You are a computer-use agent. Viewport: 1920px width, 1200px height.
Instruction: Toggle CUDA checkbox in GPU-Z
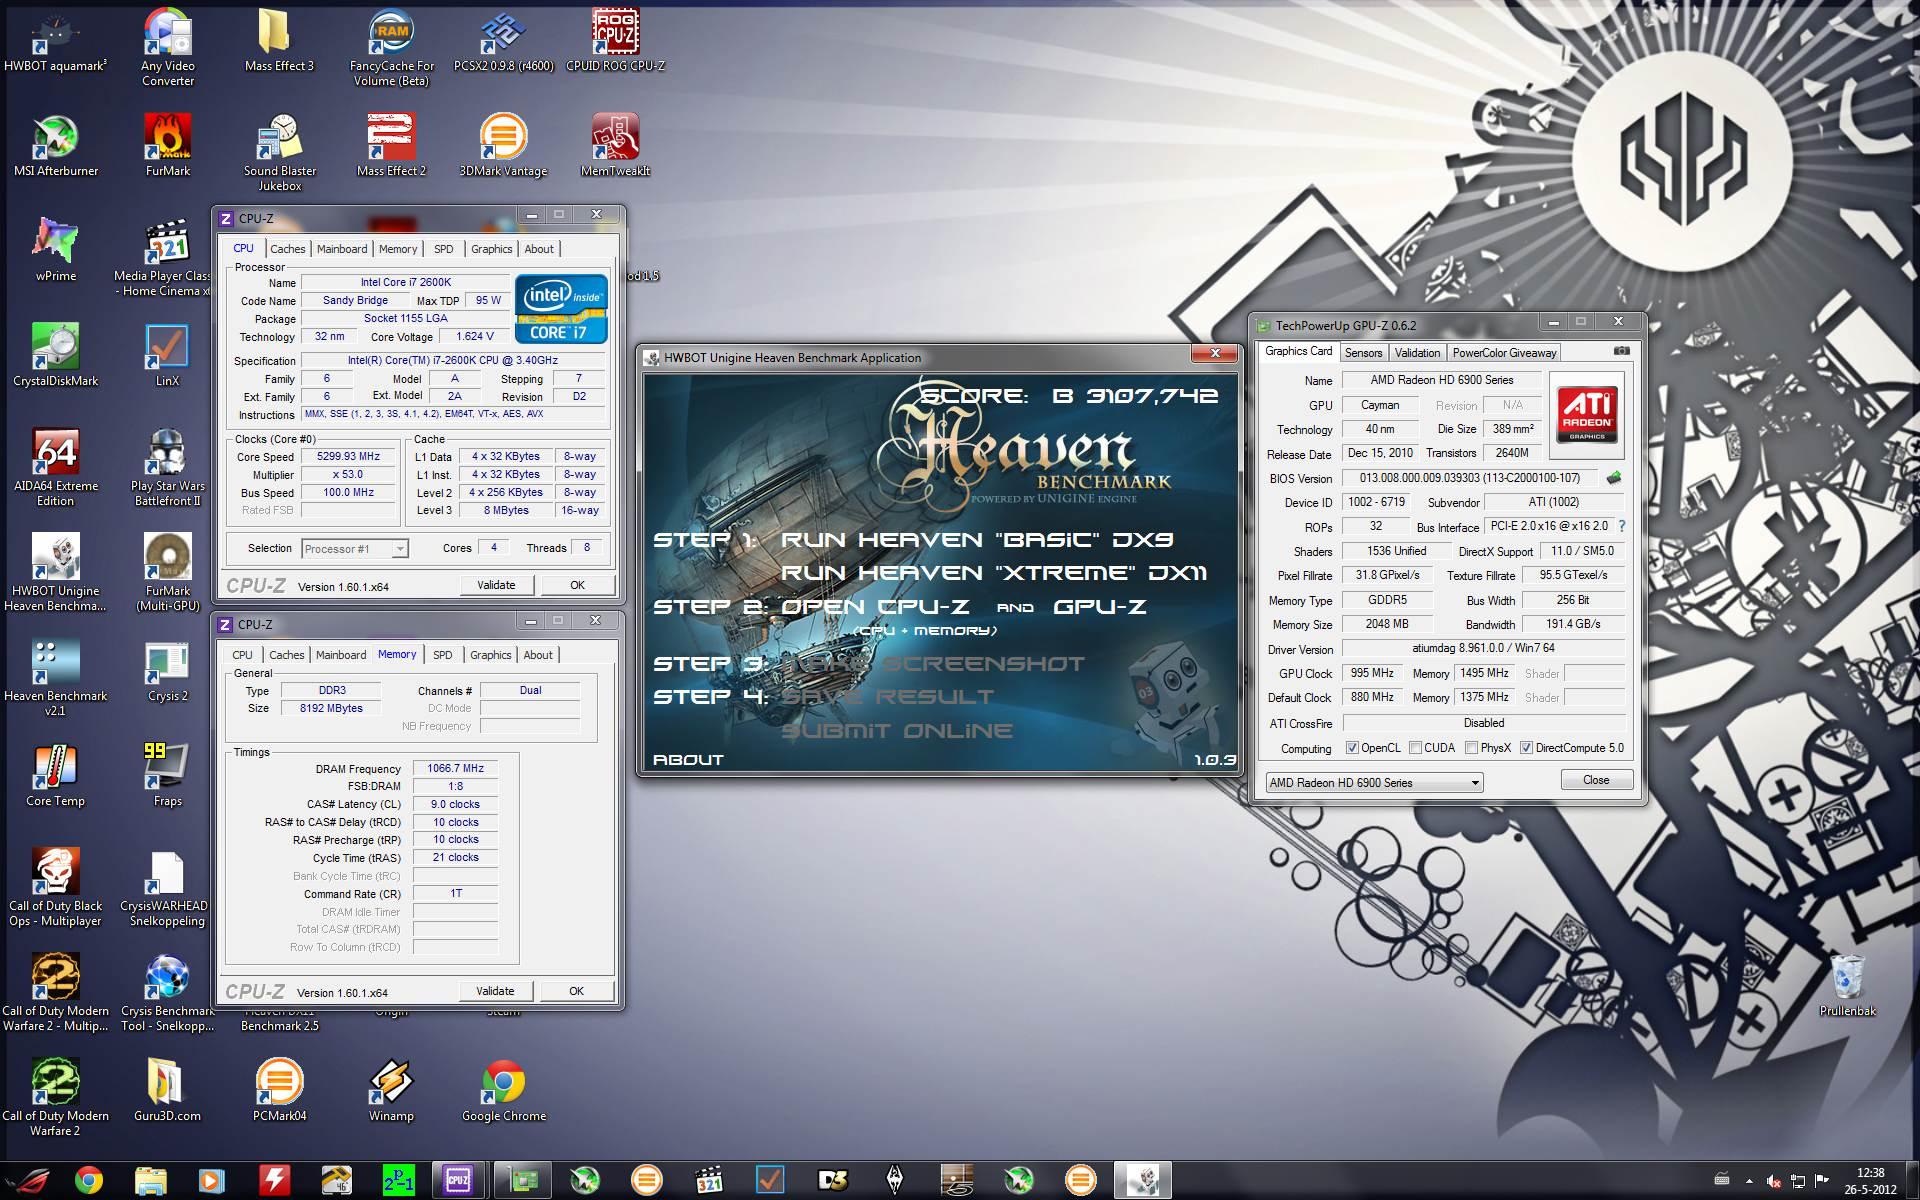click(x=1415, y=748)
